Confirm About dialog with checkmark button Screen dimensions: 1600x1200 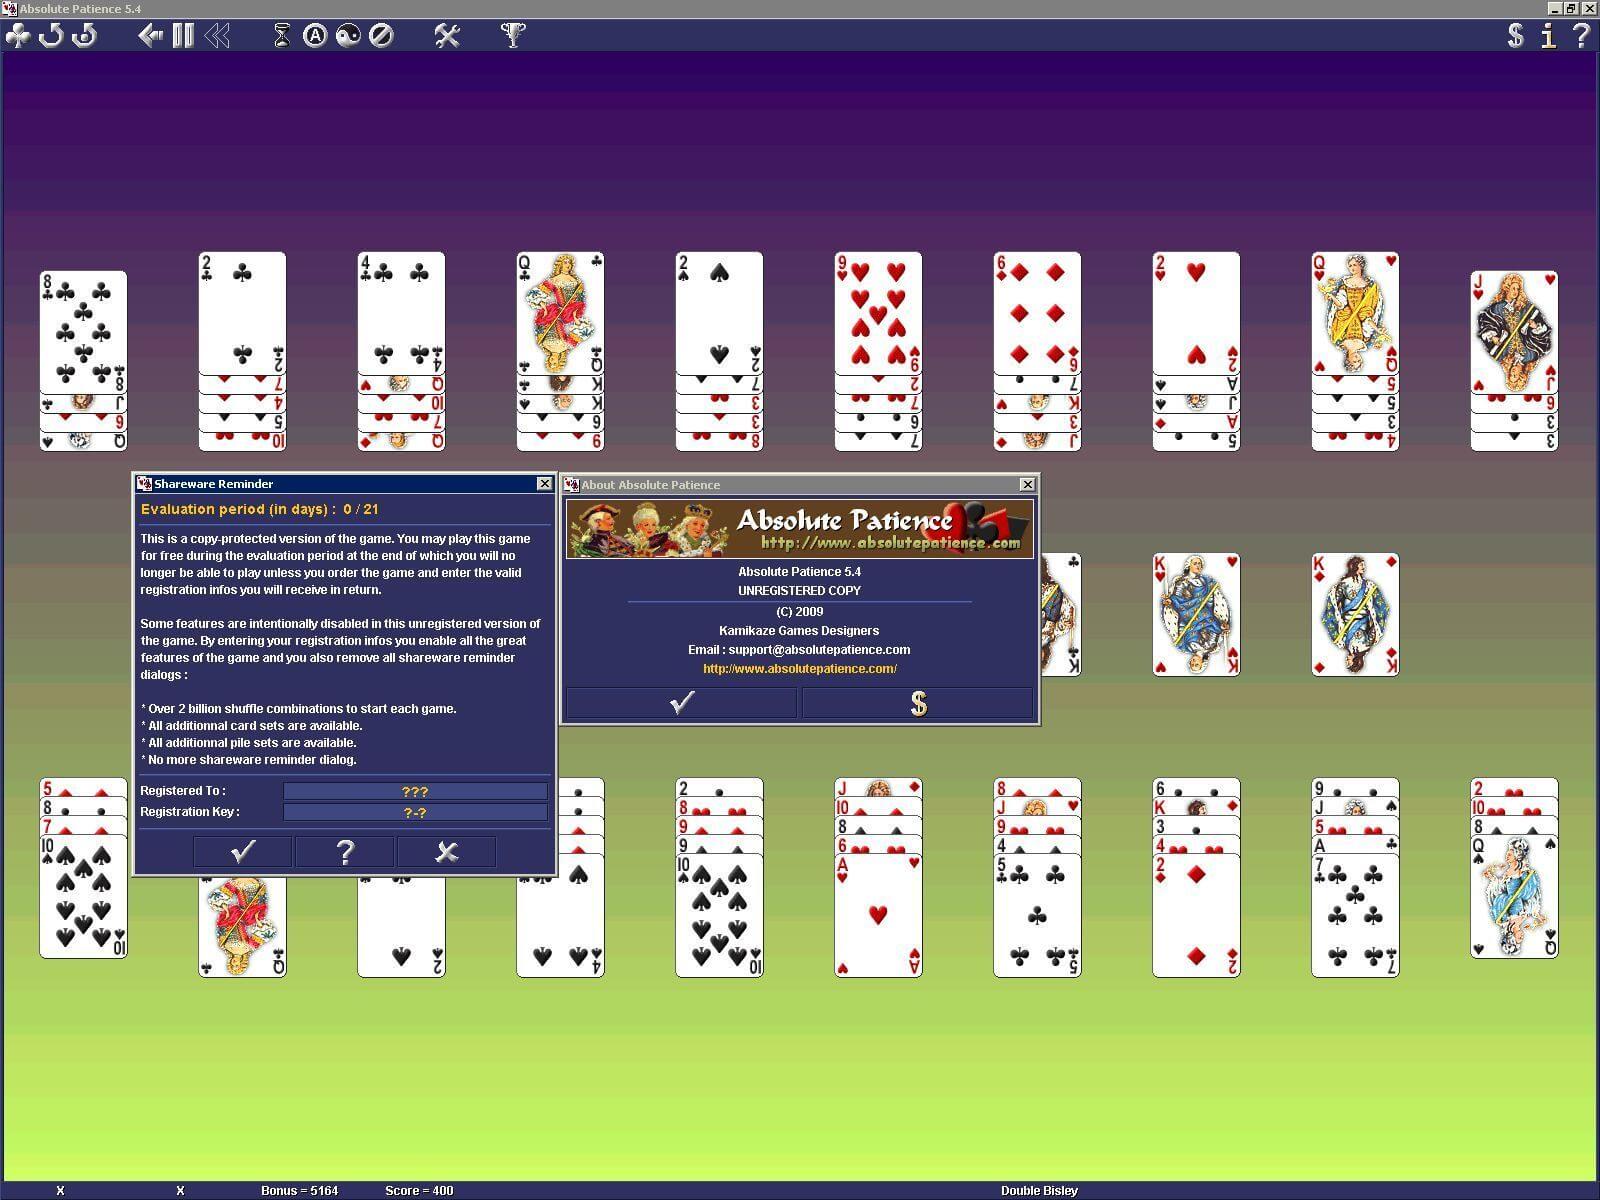(681, 703)
